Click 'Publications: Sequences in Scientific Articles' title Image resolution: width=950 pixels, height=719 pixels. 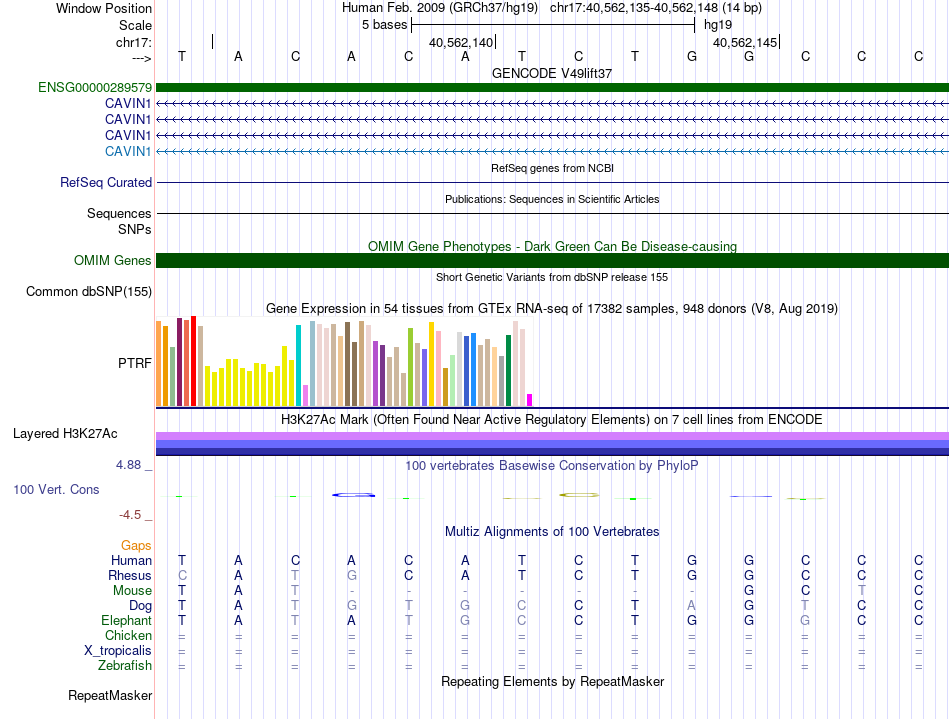click(x=552, y=199)
